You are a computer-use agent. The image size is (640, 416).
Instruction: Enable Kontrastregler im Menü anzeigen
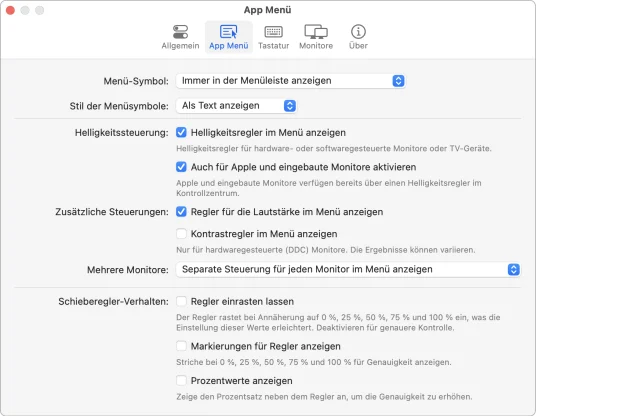click(x=182, y=234)
